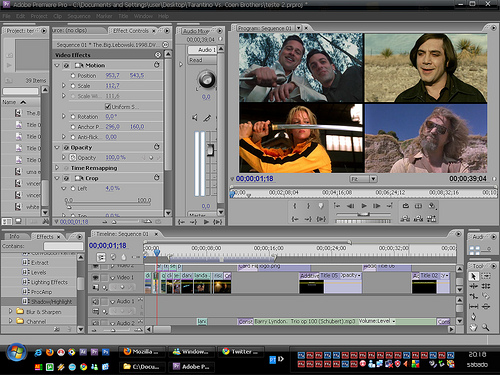Reset the Motion effect
Screen dimensions: 500x375
(157, 65)
